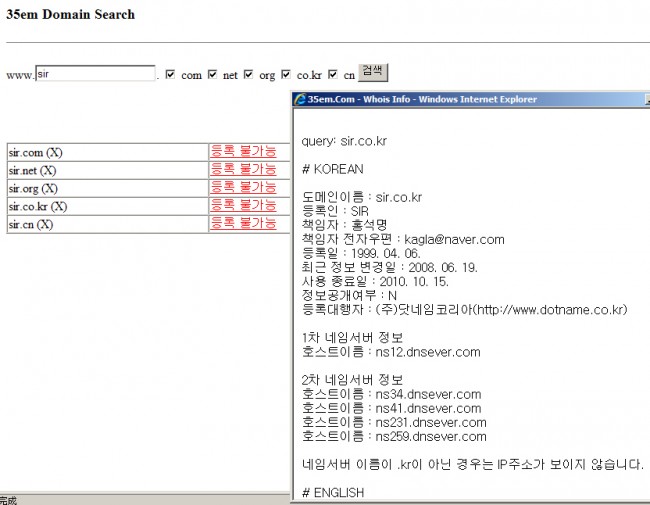Open the 등록 불가능 link for sir.com
Image resolution: width=650 pixels, height=505 pixels.
[243, 152]
